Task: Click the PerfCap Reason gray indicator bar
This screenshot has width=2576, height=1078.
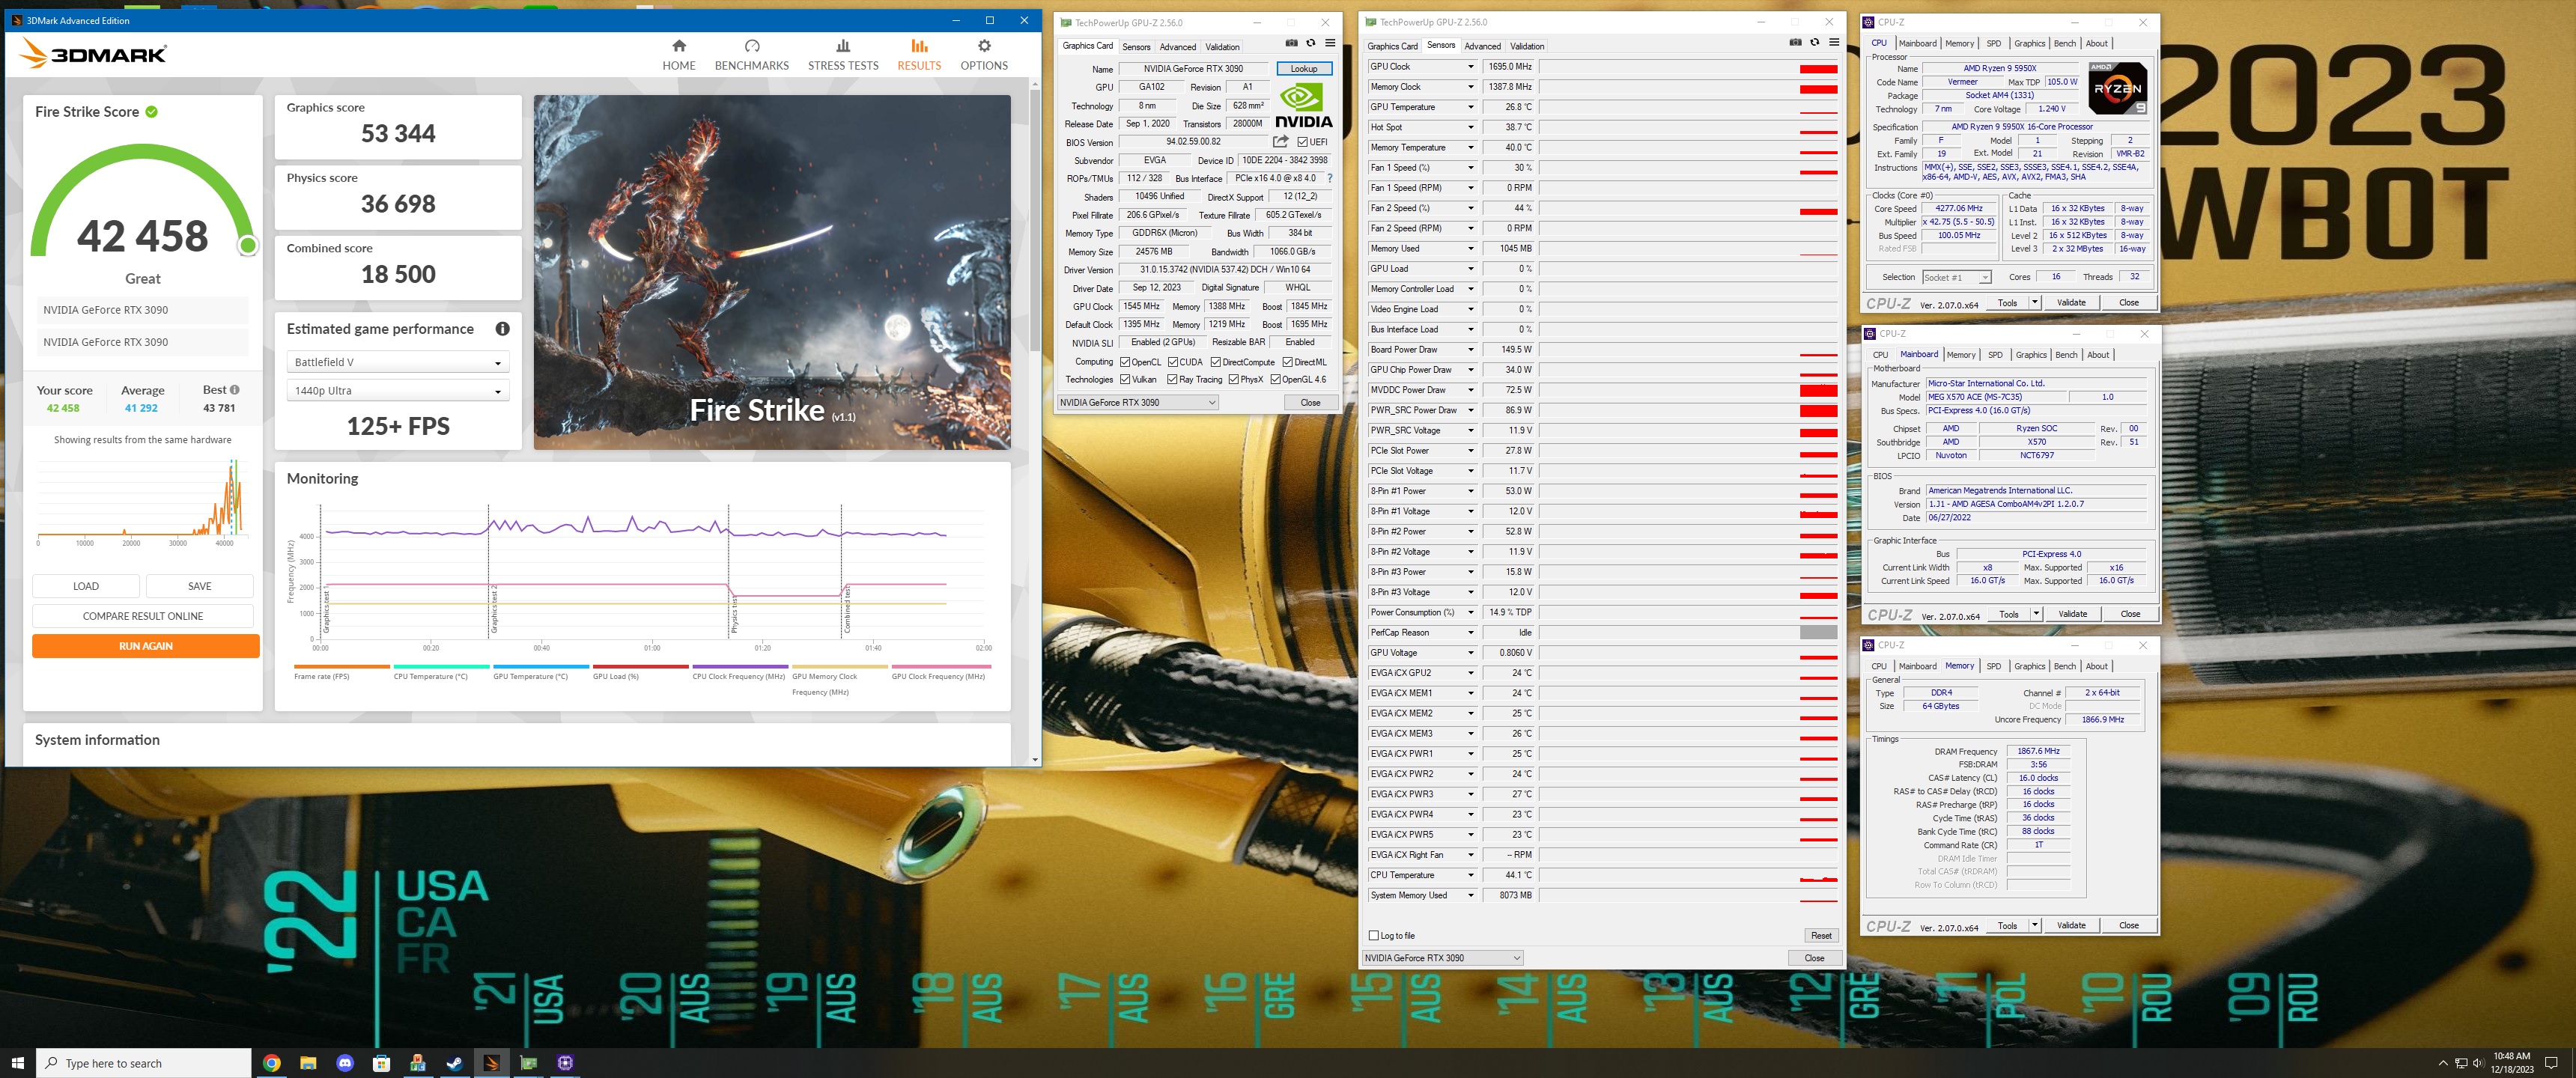Action: tap(1818, 633)
